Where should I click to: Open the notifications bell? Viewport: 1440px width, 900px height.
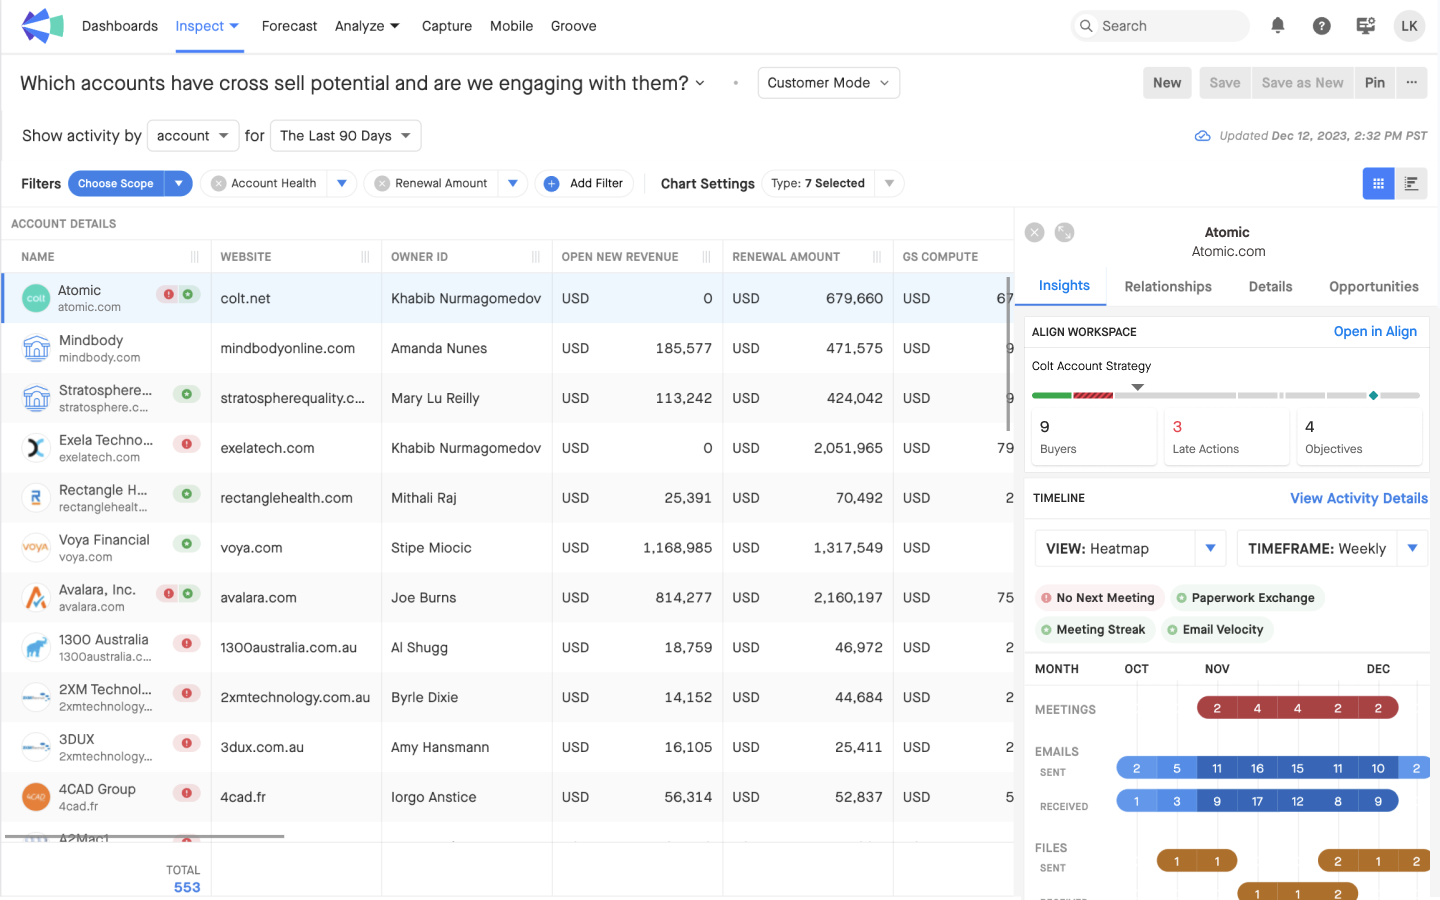pos(1278,26)
